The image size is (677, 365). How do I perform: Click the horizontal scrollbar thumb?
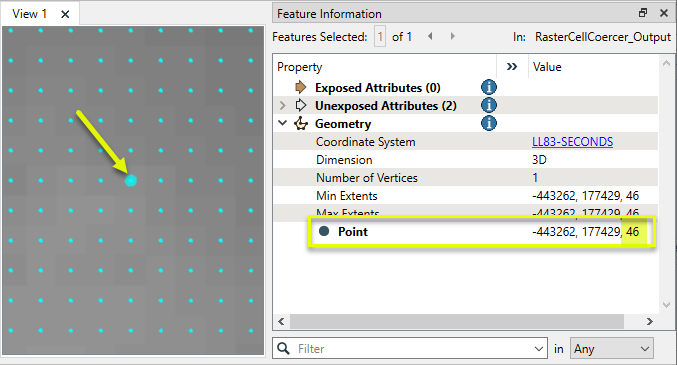click(457, 321)
